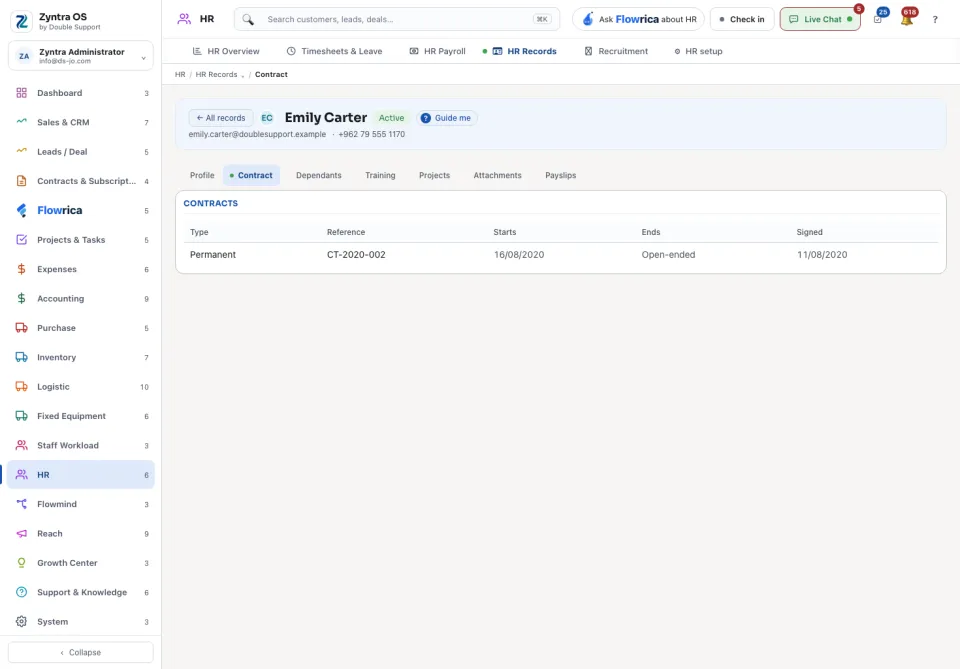This screenshot has height=669, width=960.
Task: Go to Leads / Deal icon
Action: 21,151
